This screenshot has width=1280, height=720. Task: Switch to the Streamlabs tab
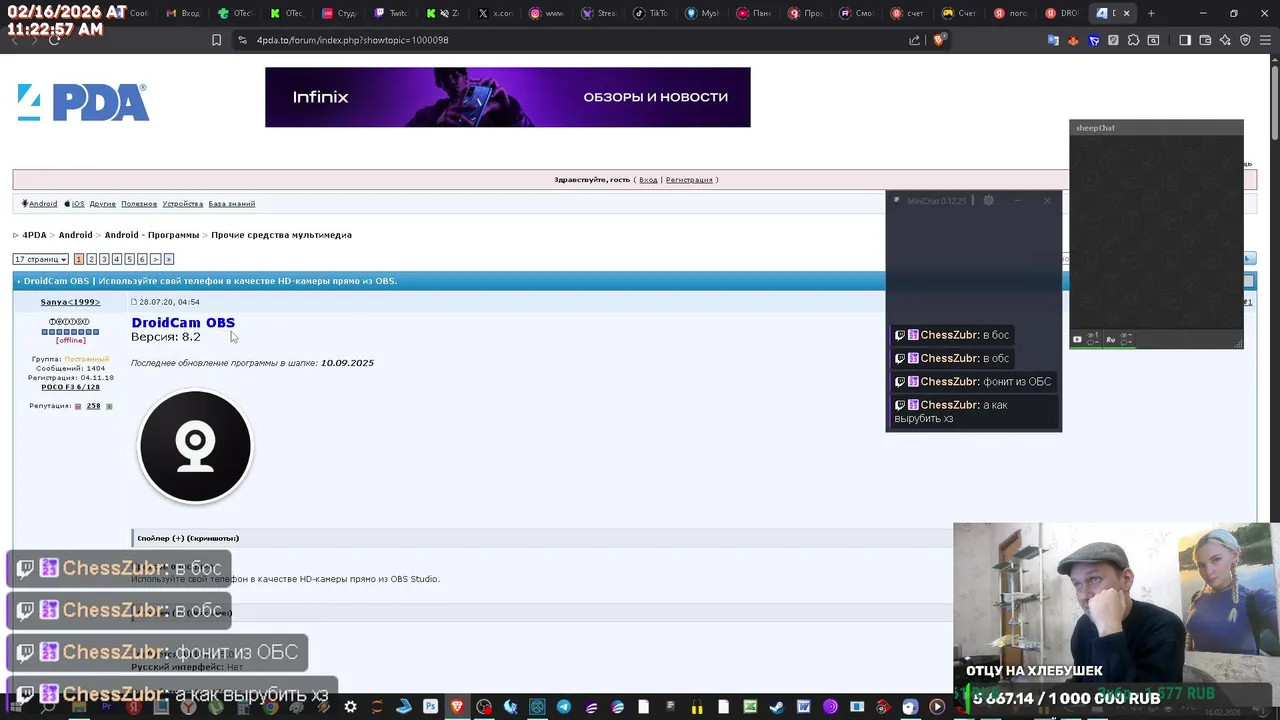click(599, 14)
